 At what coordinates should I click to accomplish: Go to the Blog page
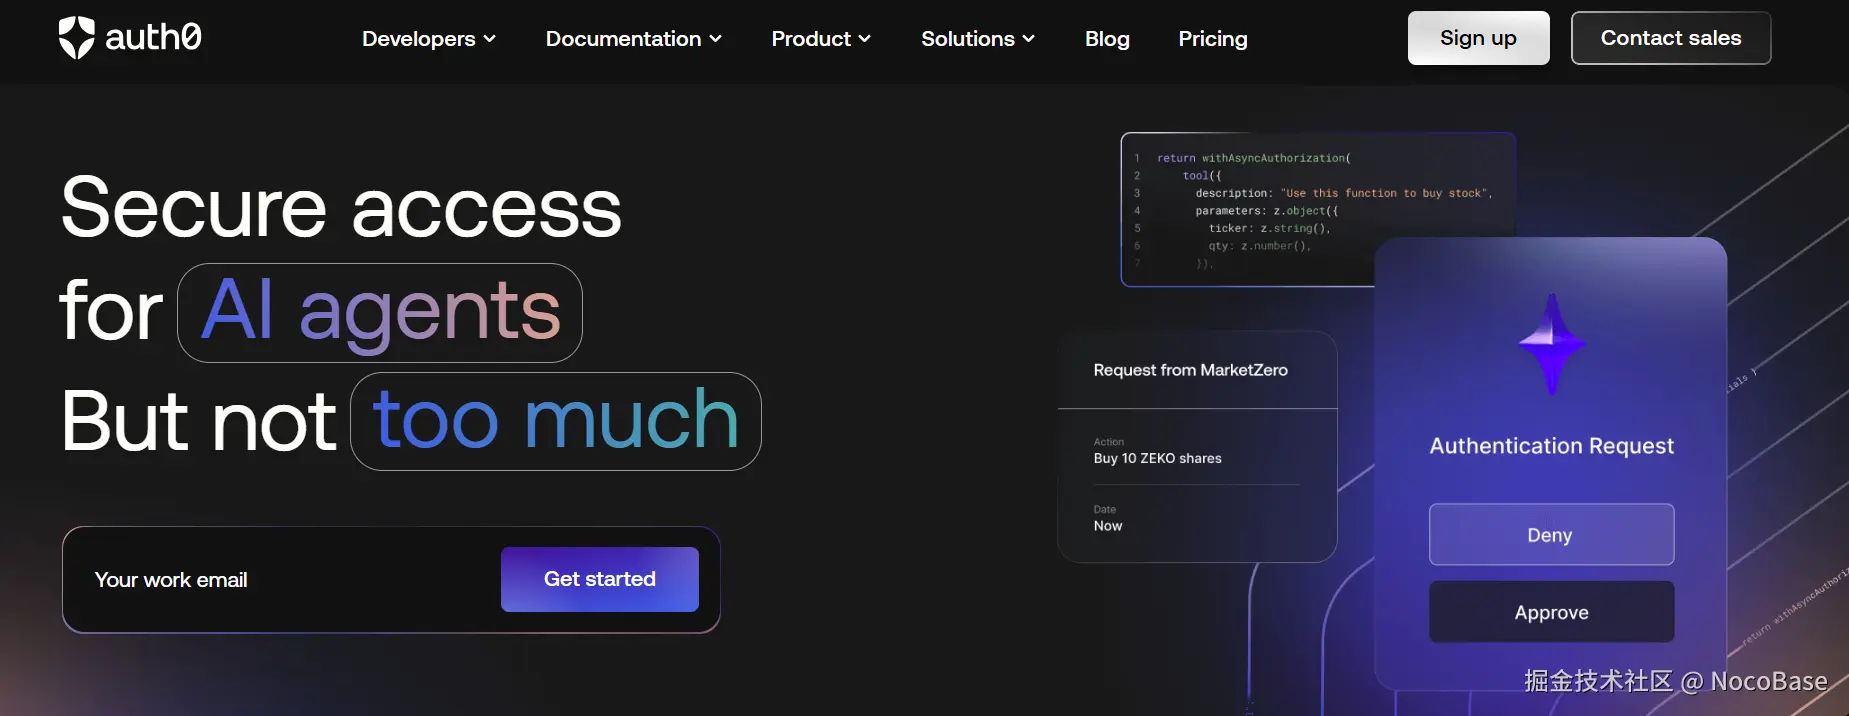pos(1107,39)
